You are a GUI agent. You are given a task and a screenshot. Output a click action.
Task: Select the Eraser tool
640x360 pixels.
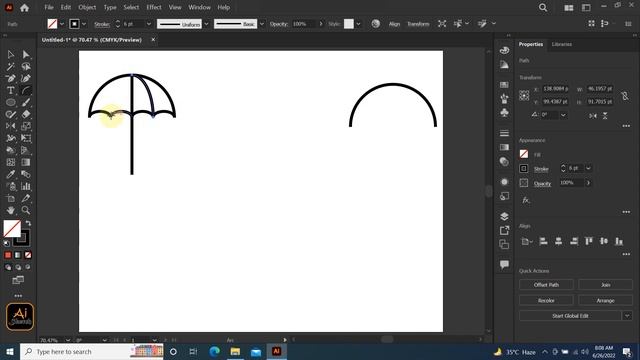[x=26, y=114]
